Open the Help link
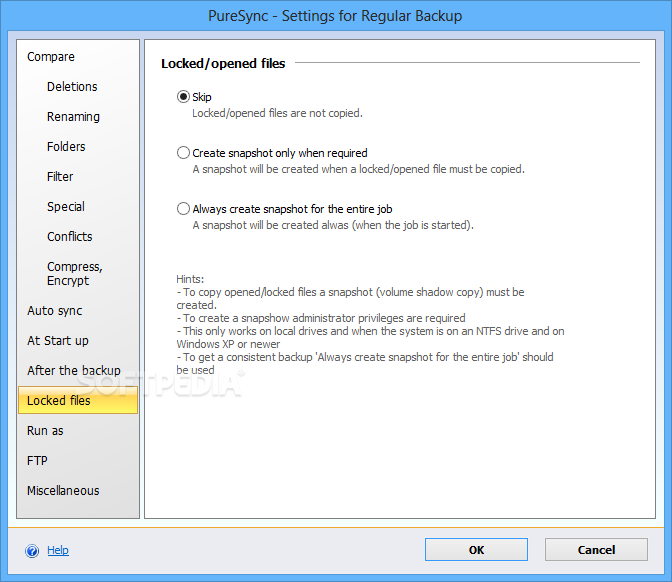The image size is (672, 582). (58, 550)
